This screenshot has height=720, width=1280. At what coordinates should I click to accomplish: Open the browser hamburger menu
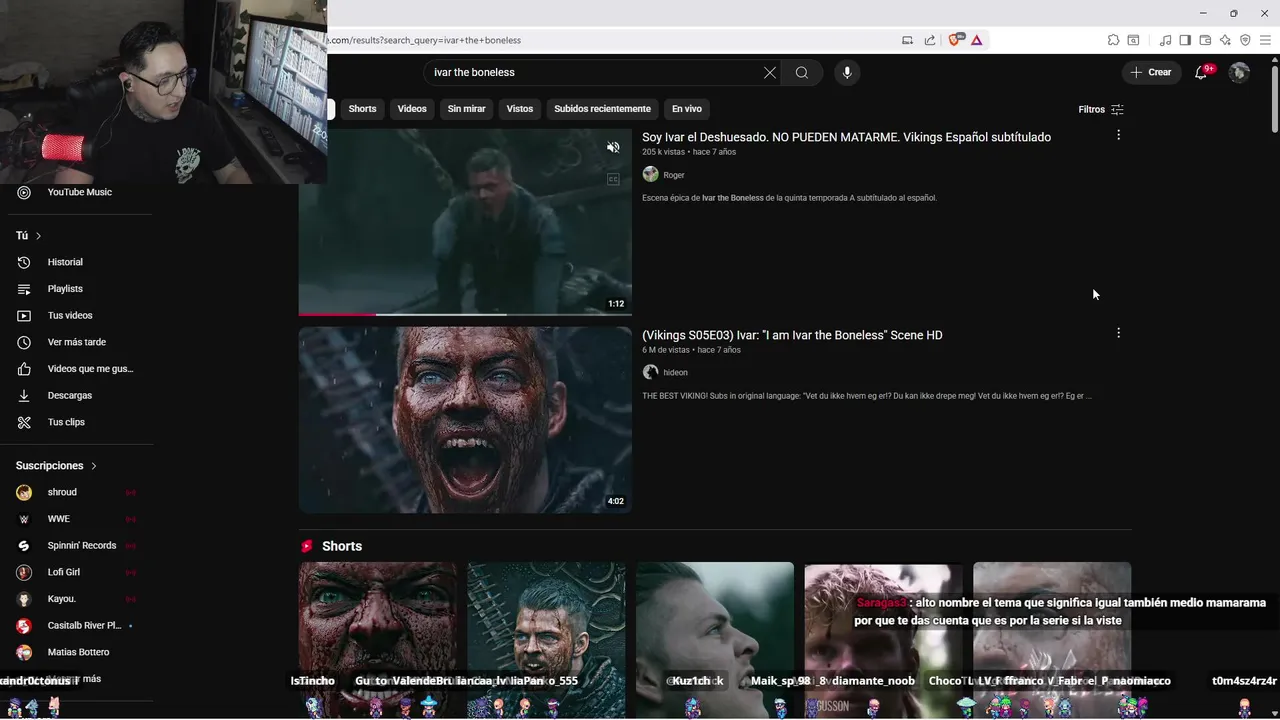(x=1265, y=40)
